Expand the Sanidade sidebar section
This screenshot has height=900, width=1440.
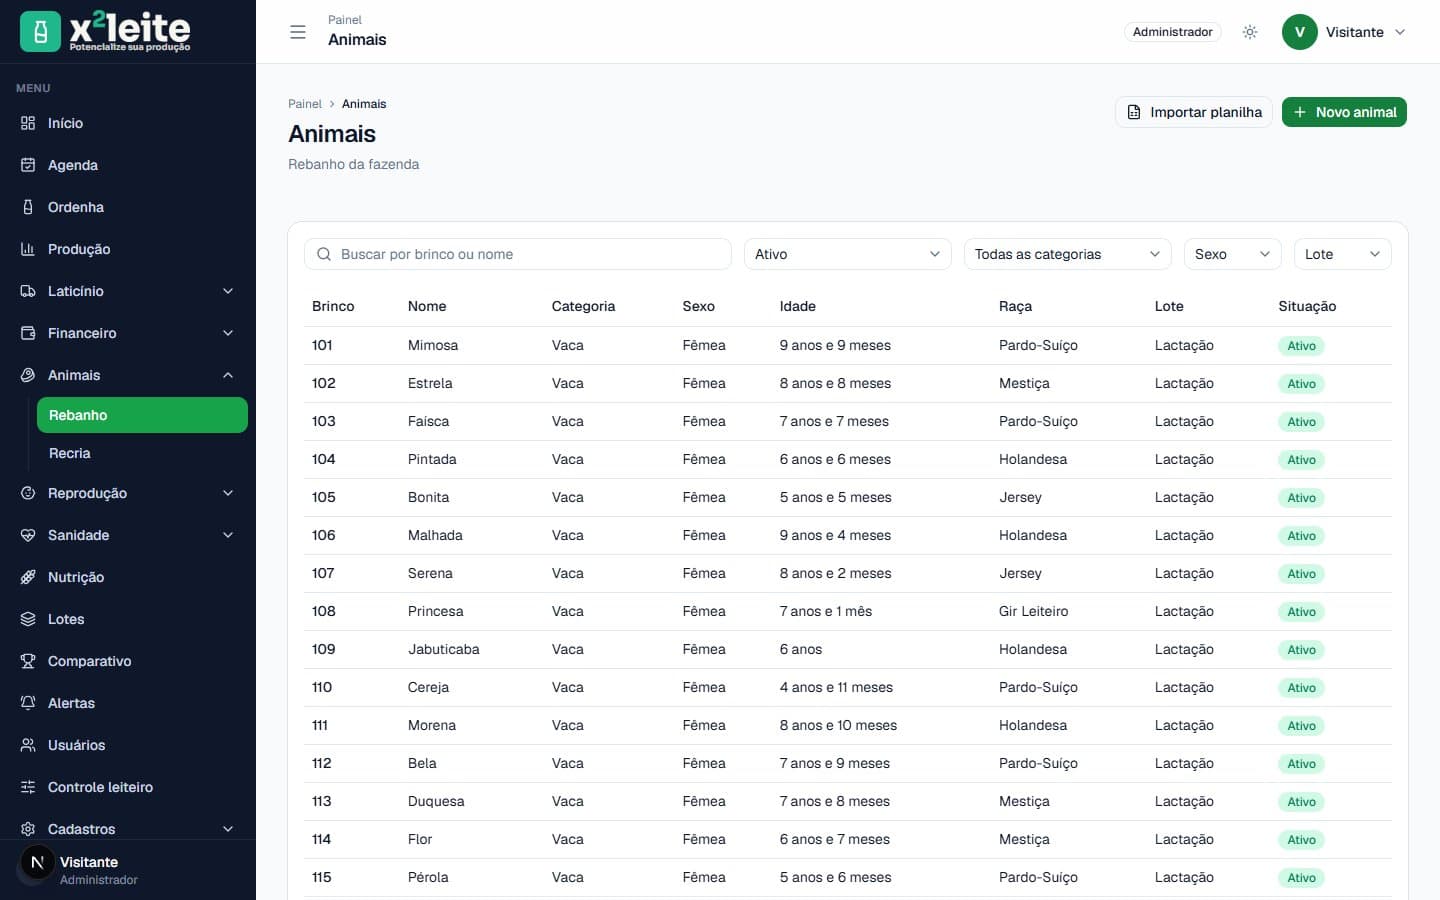pos(128,535)
